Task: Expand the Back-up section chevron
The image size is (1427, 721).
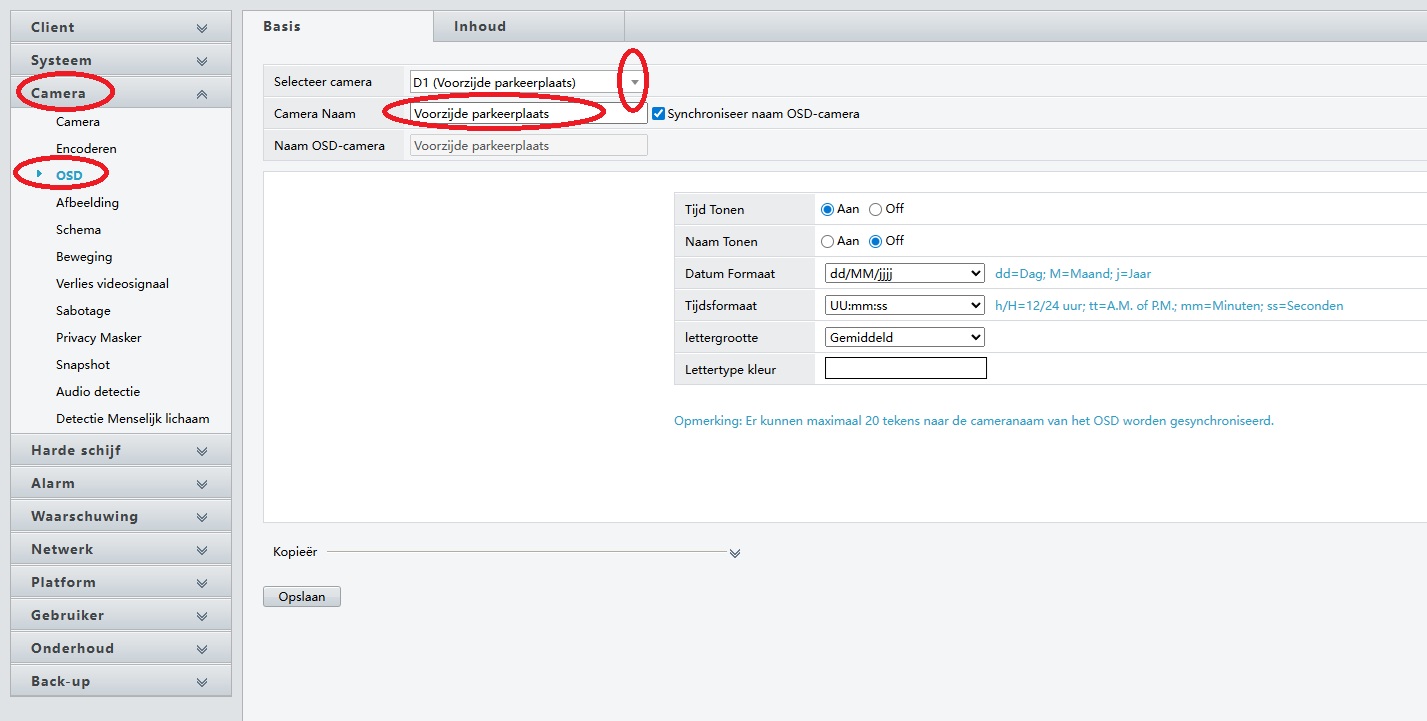Action: 202,682
